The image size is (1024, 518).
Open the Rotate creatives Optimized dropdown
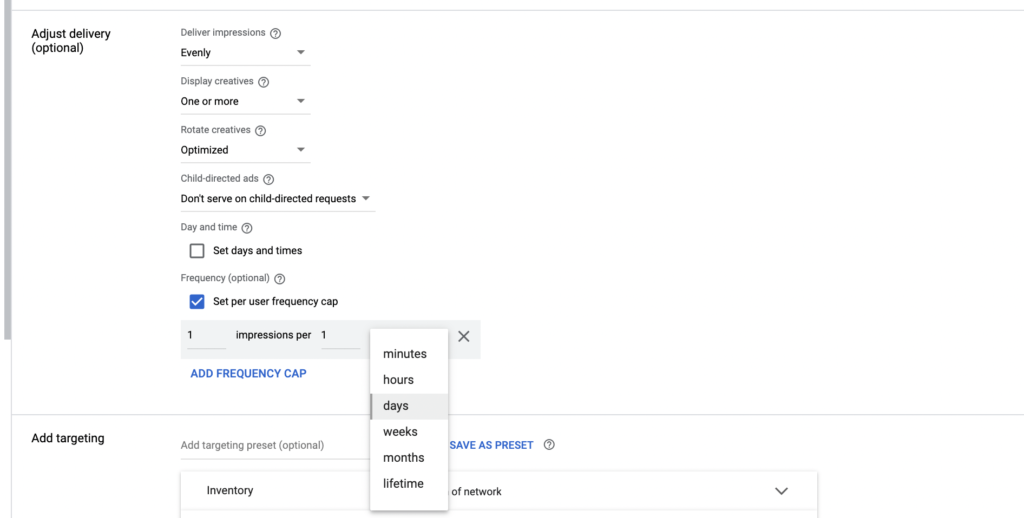[x=245, y=150]
